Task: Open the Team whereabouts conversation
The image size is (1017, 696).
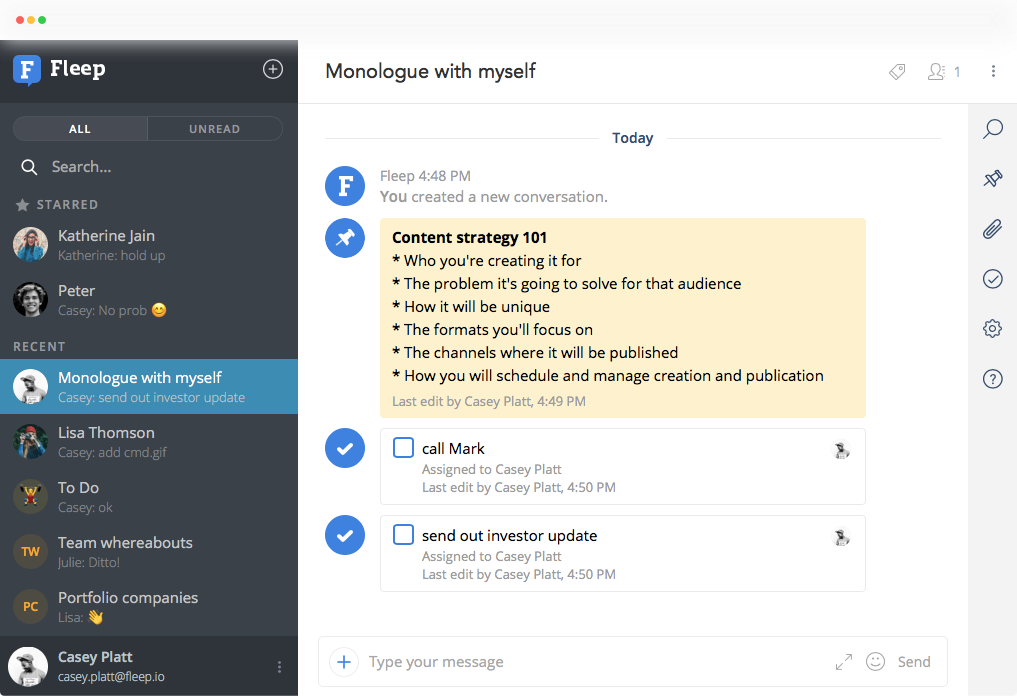Action: click(149, 551)
